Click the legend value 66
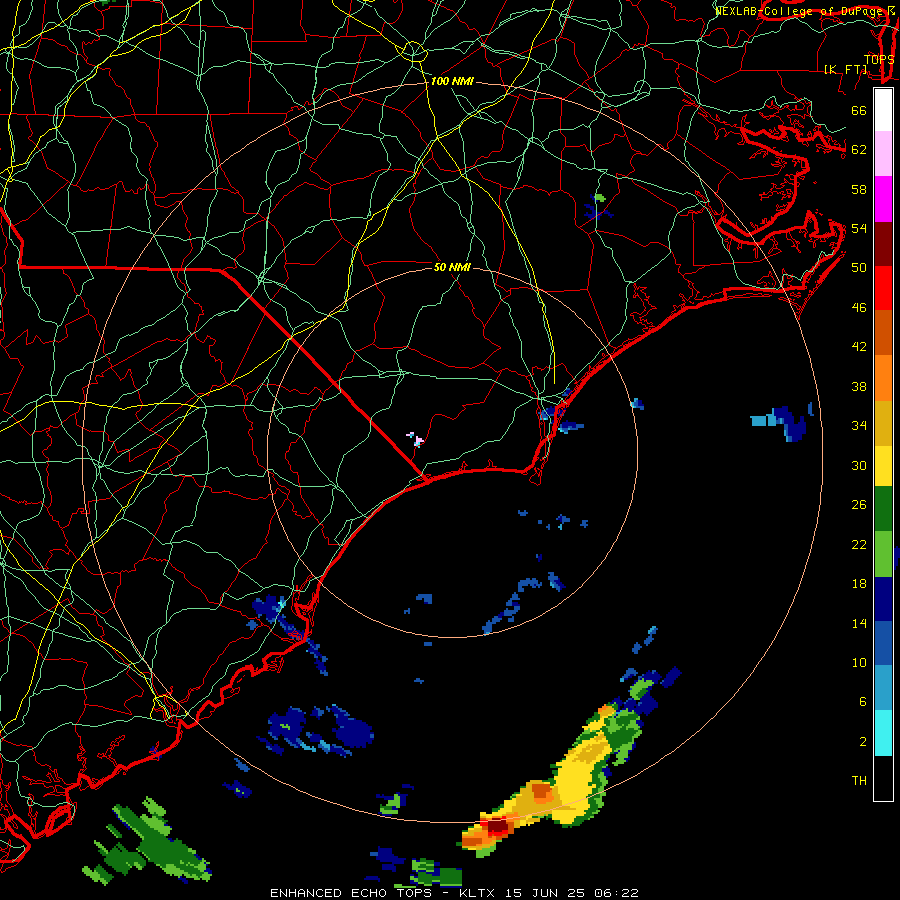The width and height of the screenshot is (900, 900). (x=859, y=110)
